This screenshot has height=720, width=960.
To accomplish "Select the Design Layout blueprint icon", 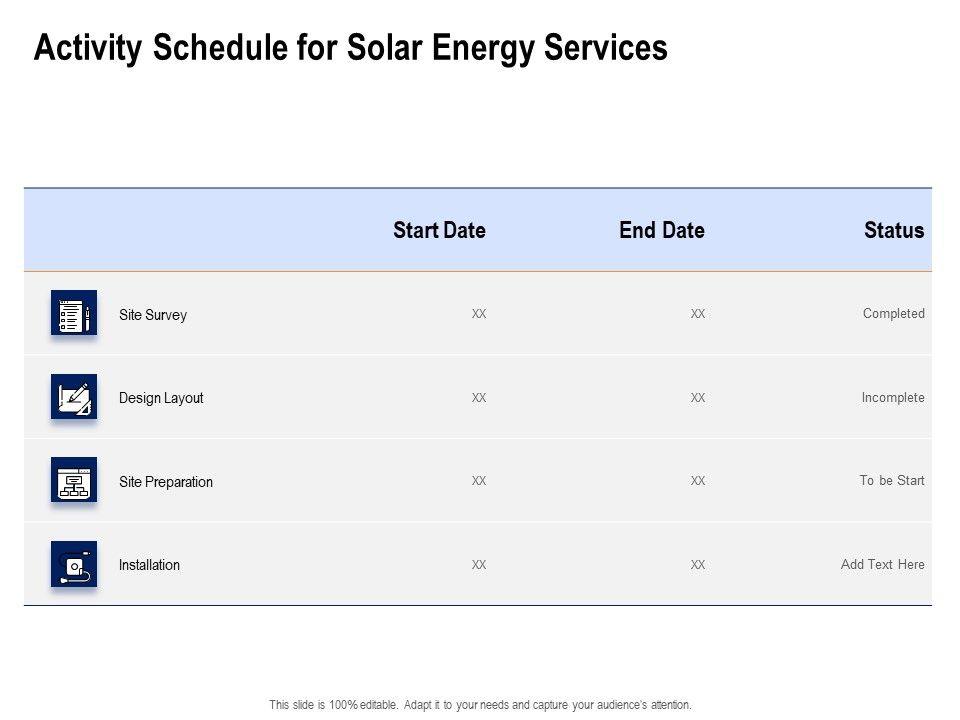I will coord(74,397).
